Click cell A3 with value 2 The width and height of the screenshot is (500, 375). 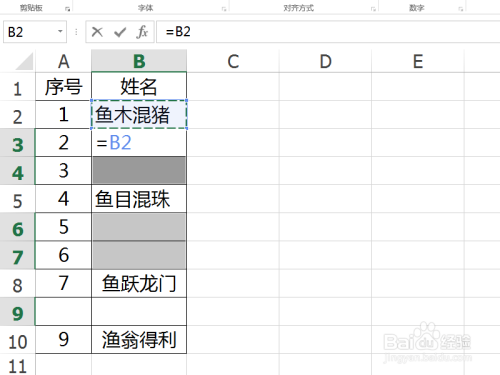pyautogui.click(x=63, y=143)
